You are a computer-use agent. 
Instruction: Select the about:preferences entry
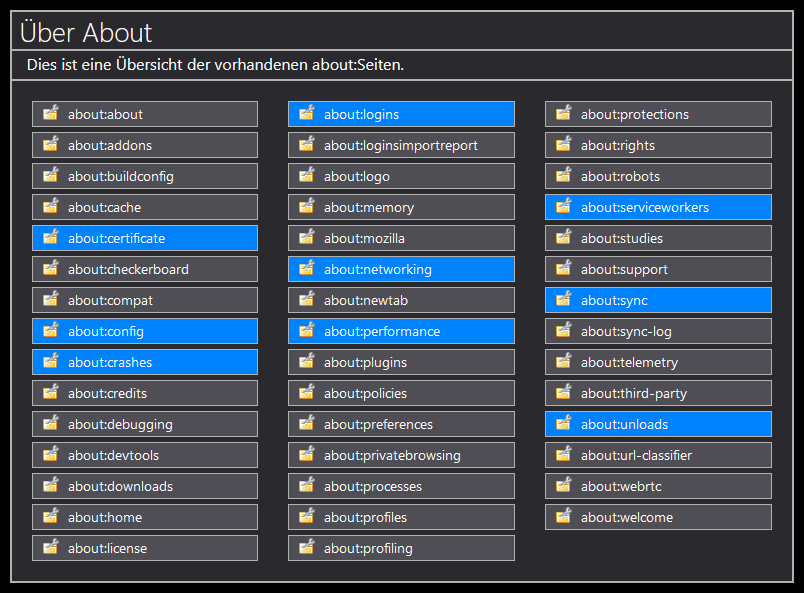tap(378, 424)
